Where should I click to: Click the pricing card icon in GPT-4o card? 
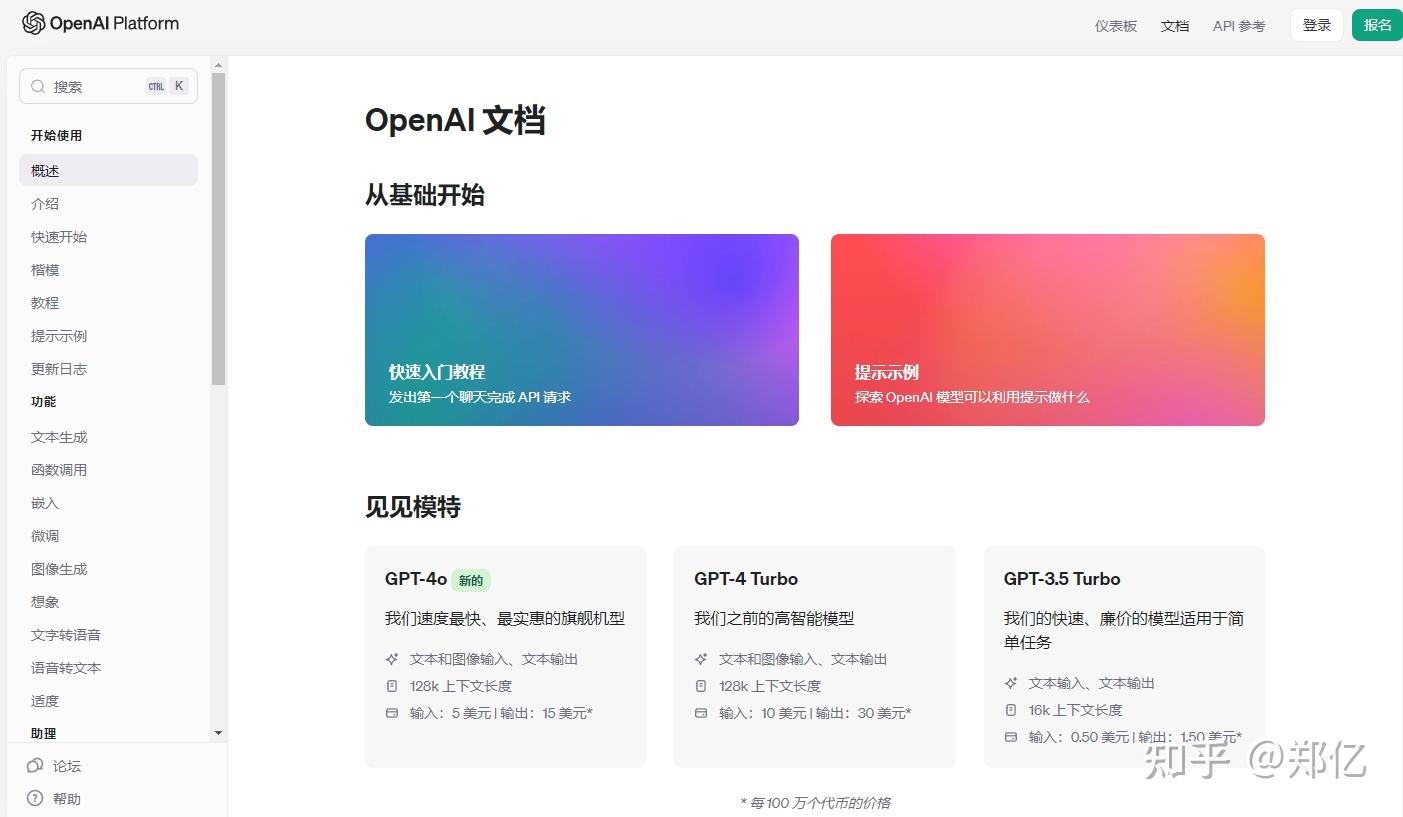392,713
